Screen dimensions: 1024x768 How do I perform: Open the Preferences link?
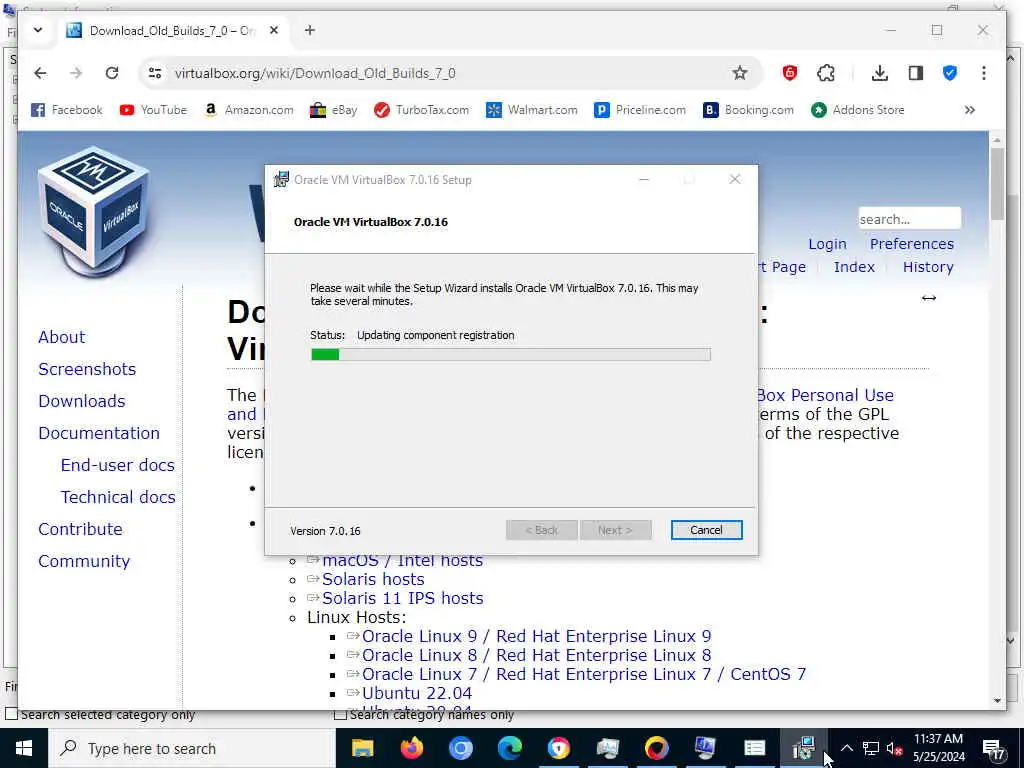[x=912, y=244]
